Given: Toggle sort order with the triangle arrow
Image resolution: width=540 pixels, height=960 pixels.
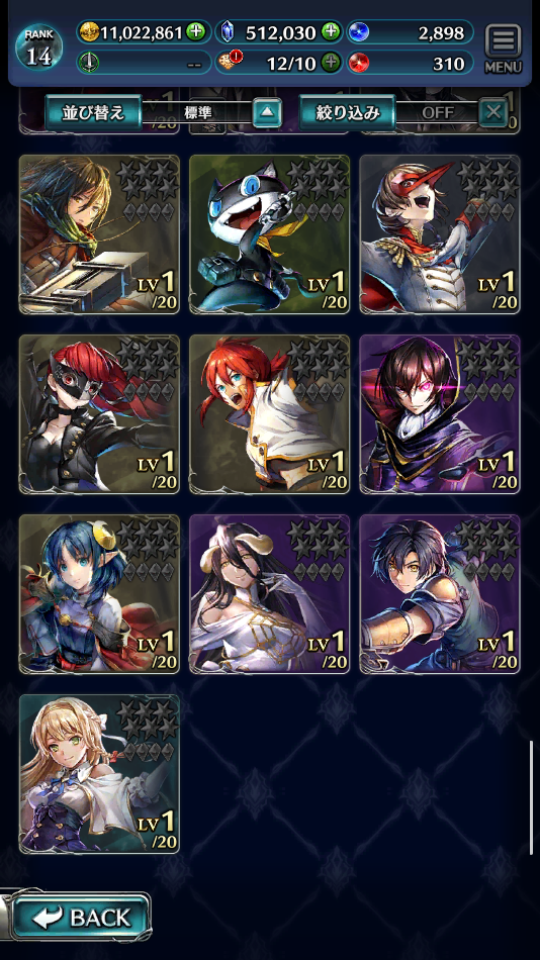Looking at the screenshot, I should [x=267, y=113].
